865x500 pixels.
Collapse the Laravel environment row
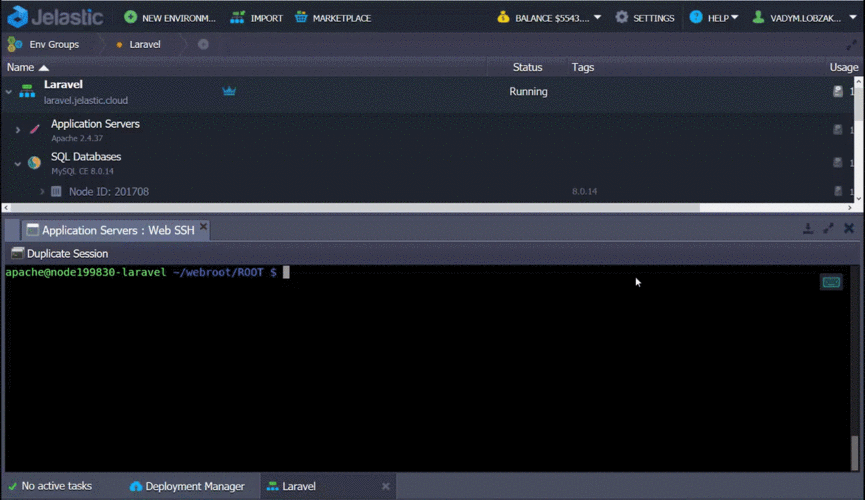click(9, 92)
